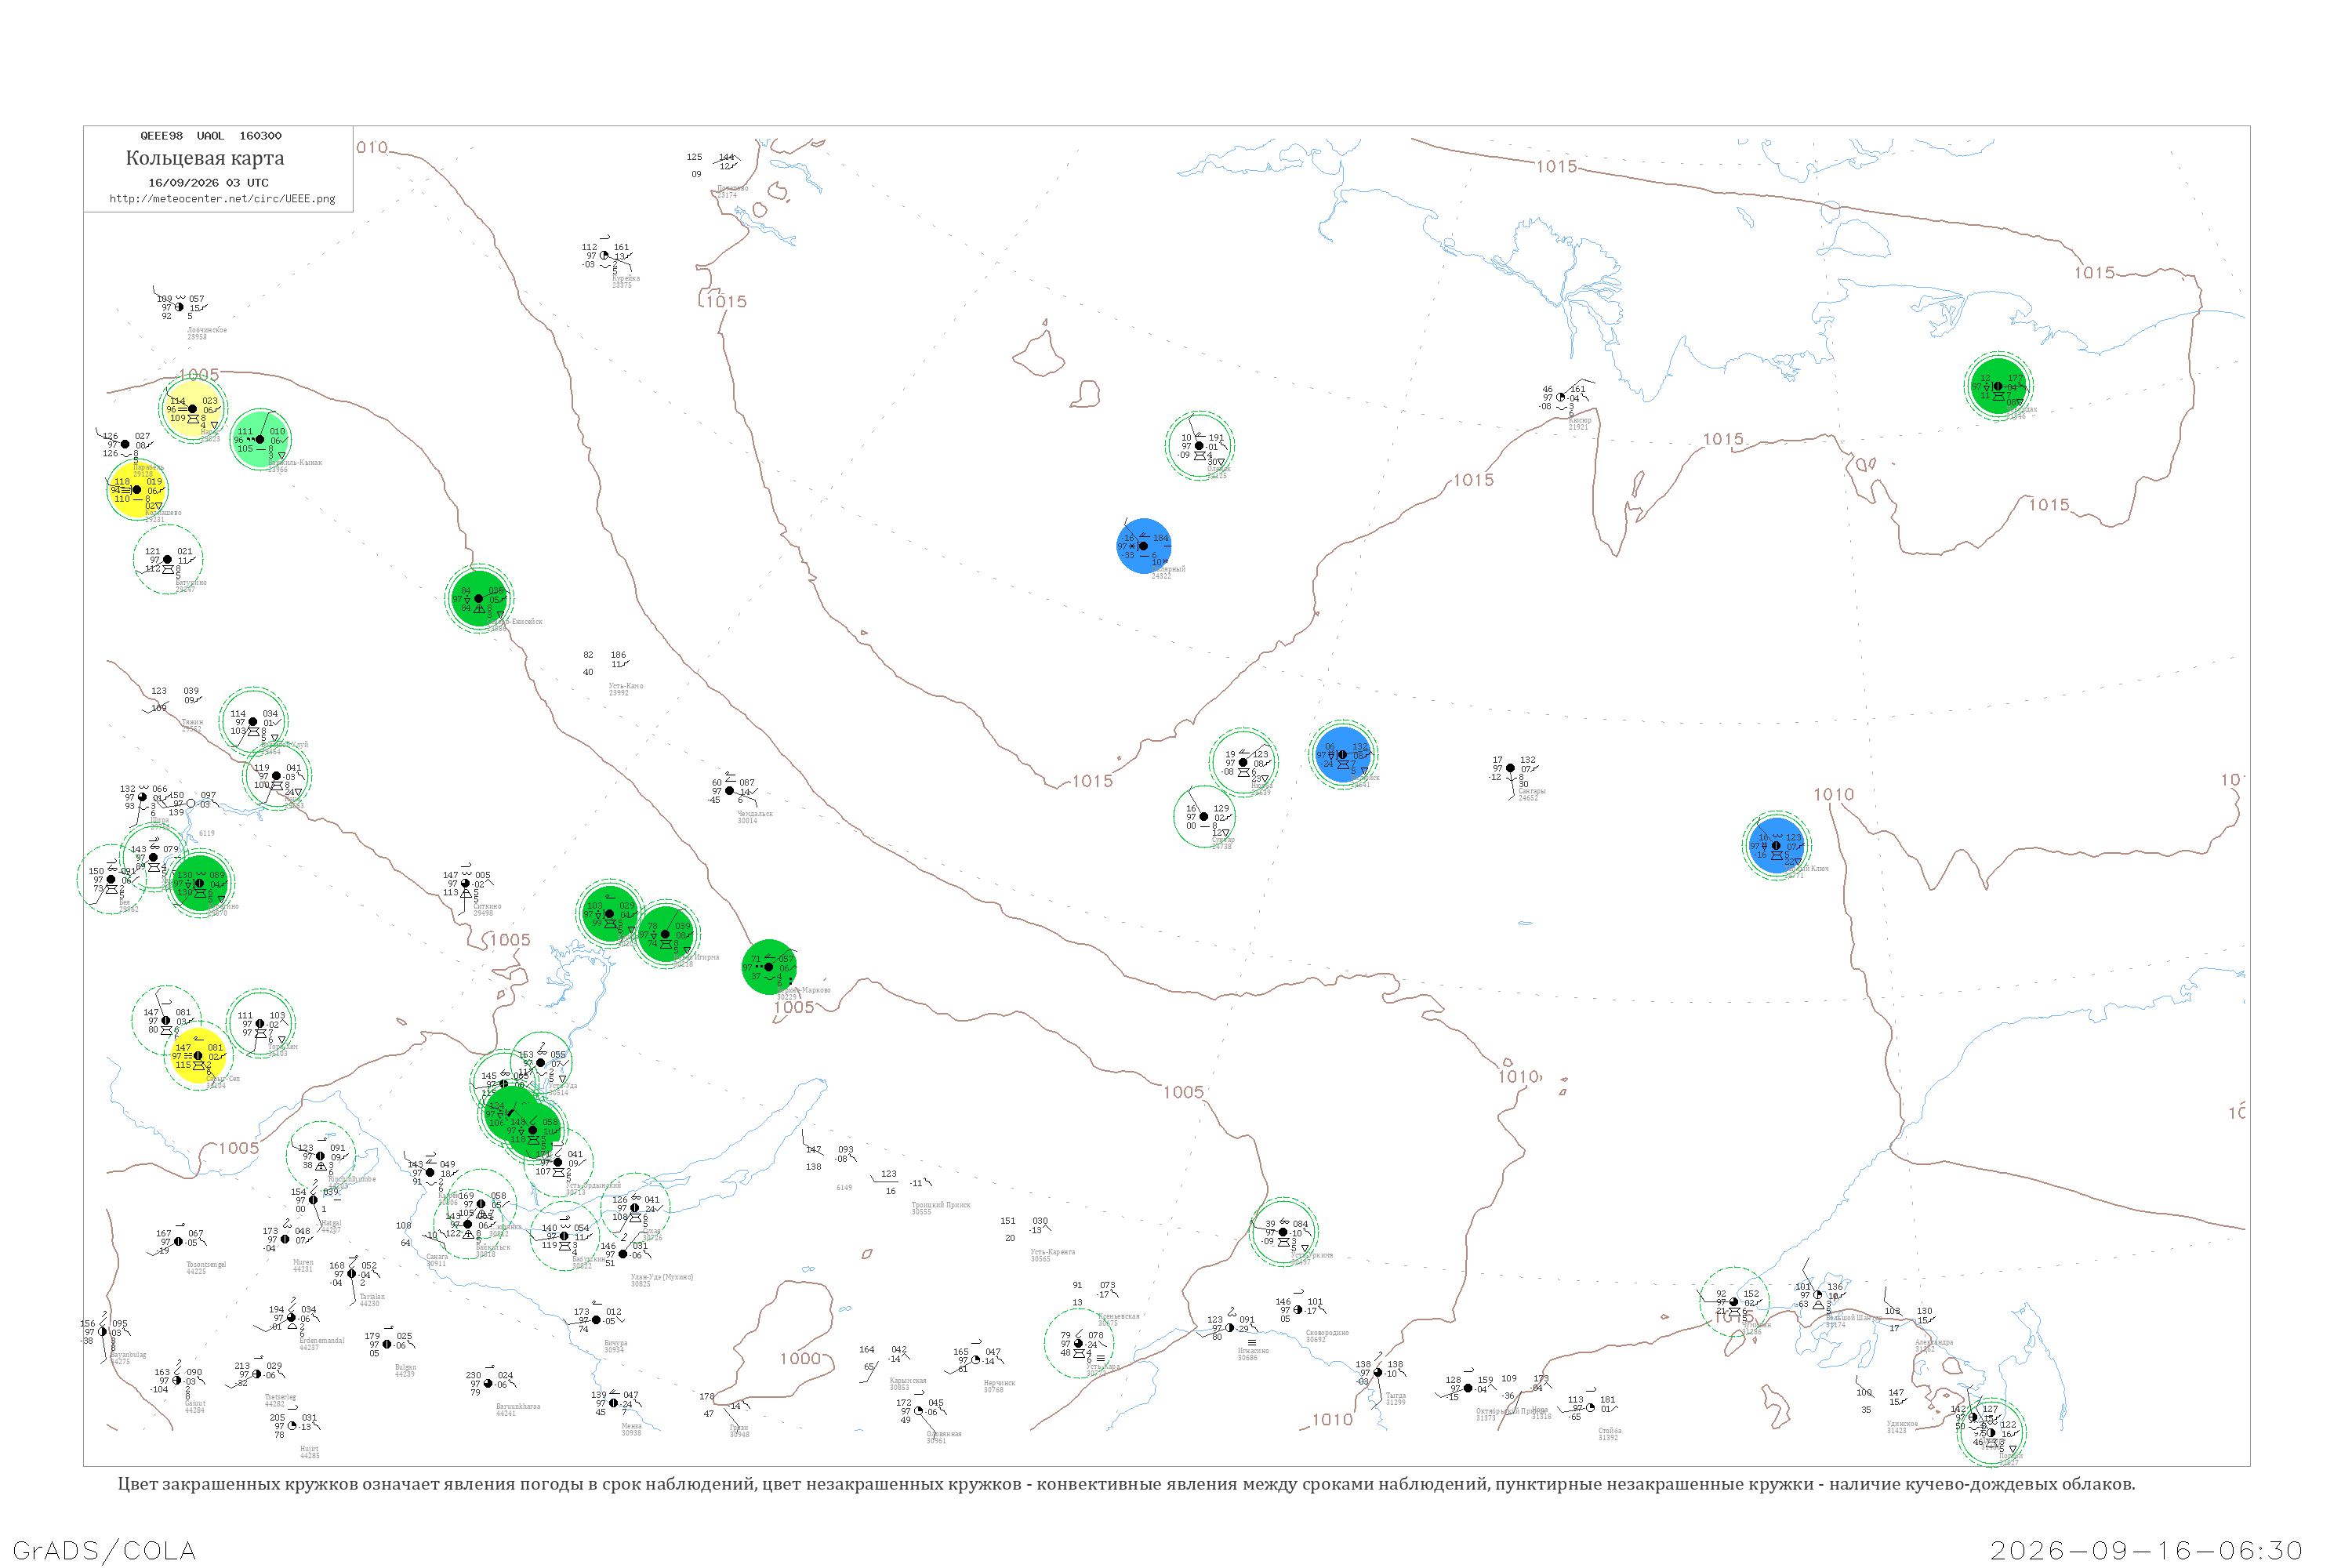Image resolution: width=2352 pixels, height=1568 pixels.
Task: Click the Russian legend text below the map
Action: [1126, 1484]
